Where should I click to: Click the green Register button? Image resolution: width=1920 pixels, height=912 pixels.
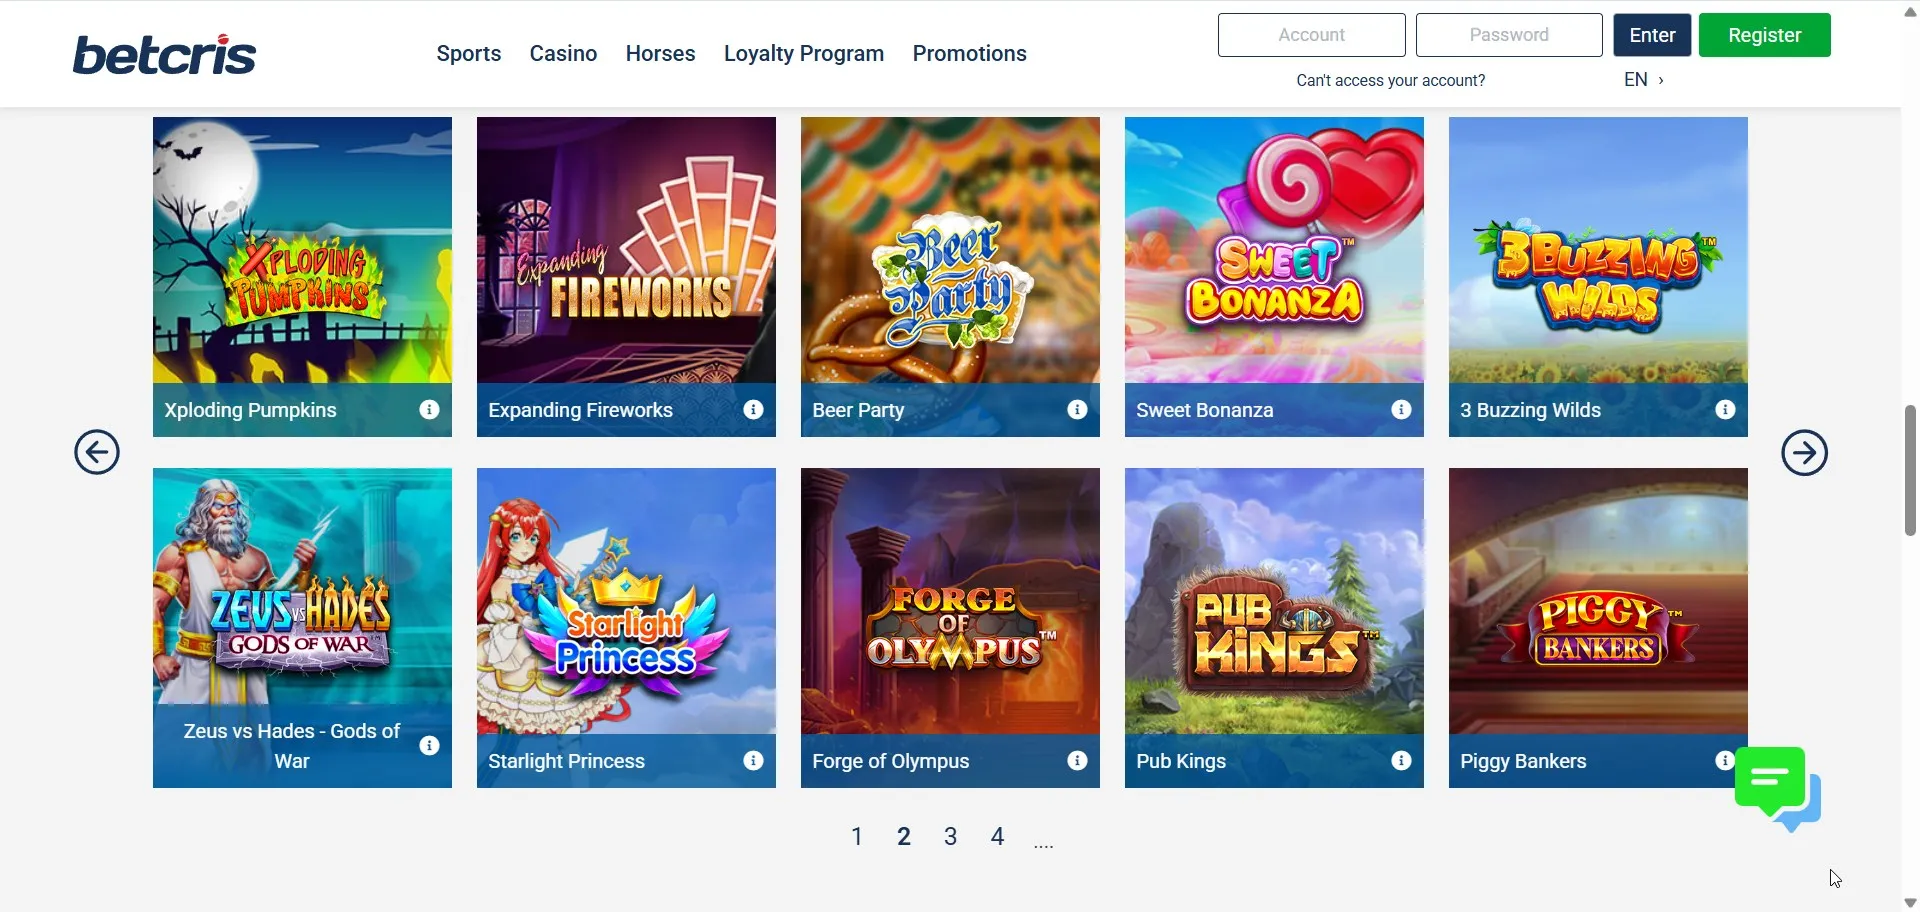point(1764,35)
